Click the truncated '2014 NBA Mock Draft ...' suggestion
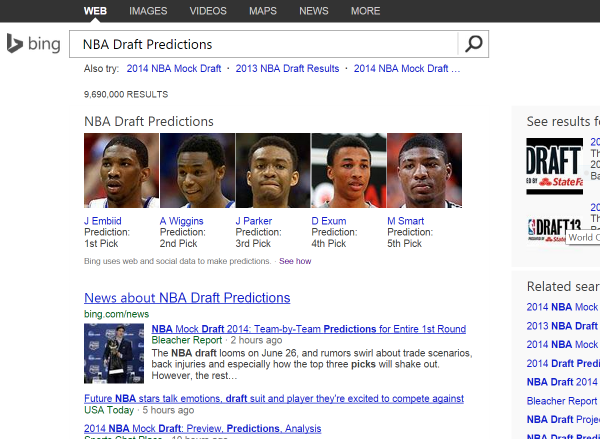 (407, 69)
